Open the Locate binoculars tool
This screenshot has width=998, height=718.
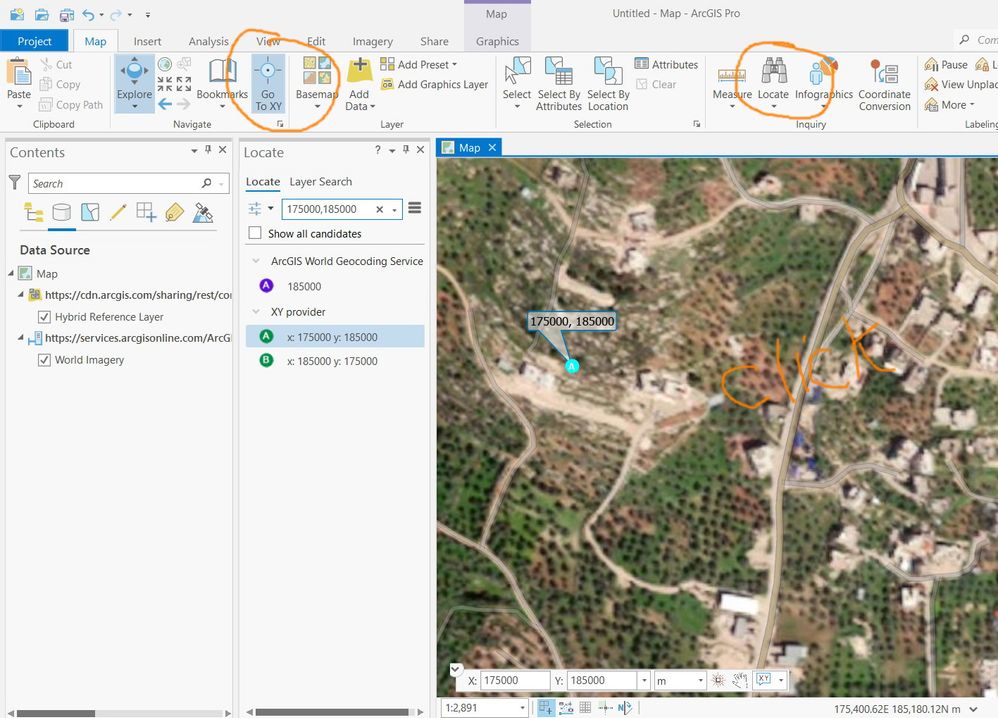pos(773,82)
